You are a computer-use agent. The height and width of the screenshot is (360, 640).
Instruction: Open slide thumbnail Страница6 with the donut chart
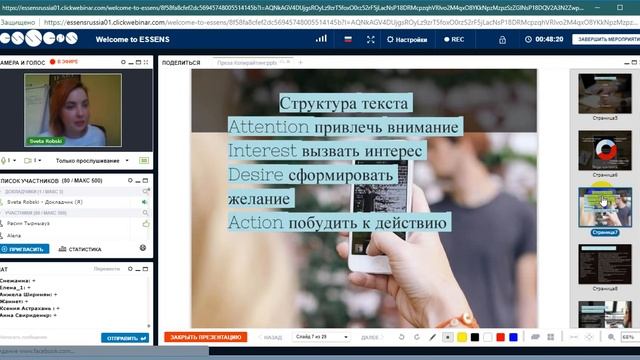point(605,150)
